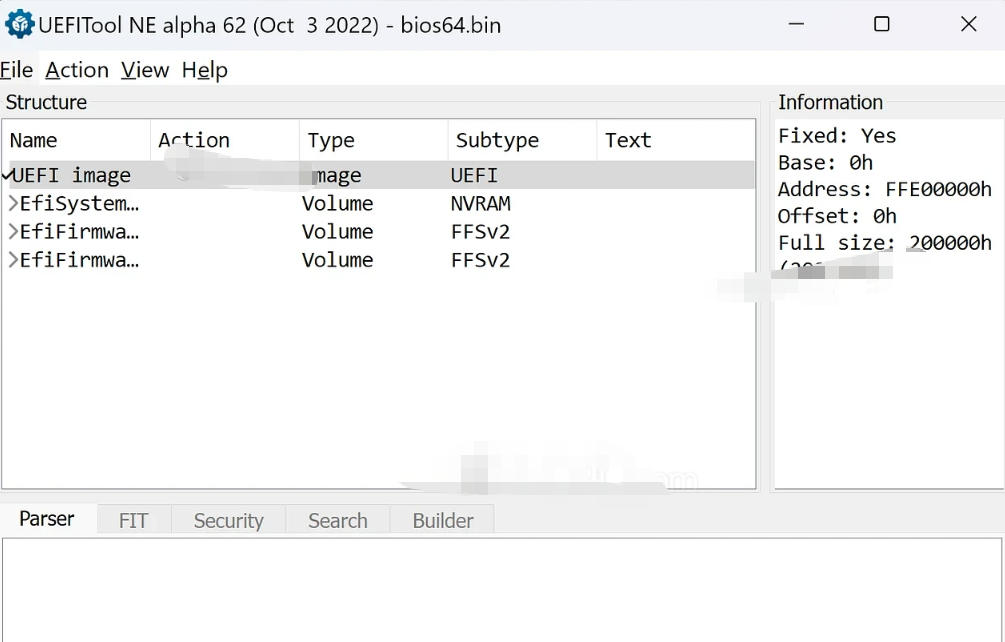Viewport: 1005px width, 642px height.
Task: Click 'Address: FFE00000h' information line
Action: click(x=885, y=190)
